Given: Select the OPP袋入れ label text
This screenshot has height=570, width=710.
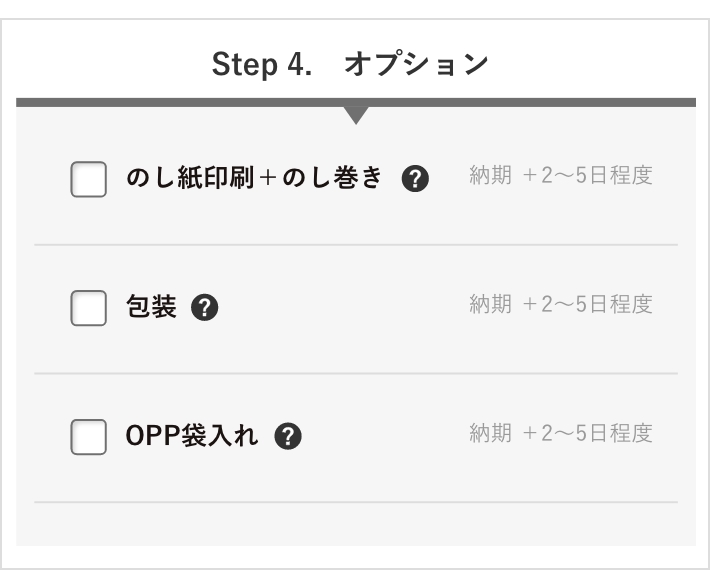Looking at the screenshot, I should coord(192,435).
